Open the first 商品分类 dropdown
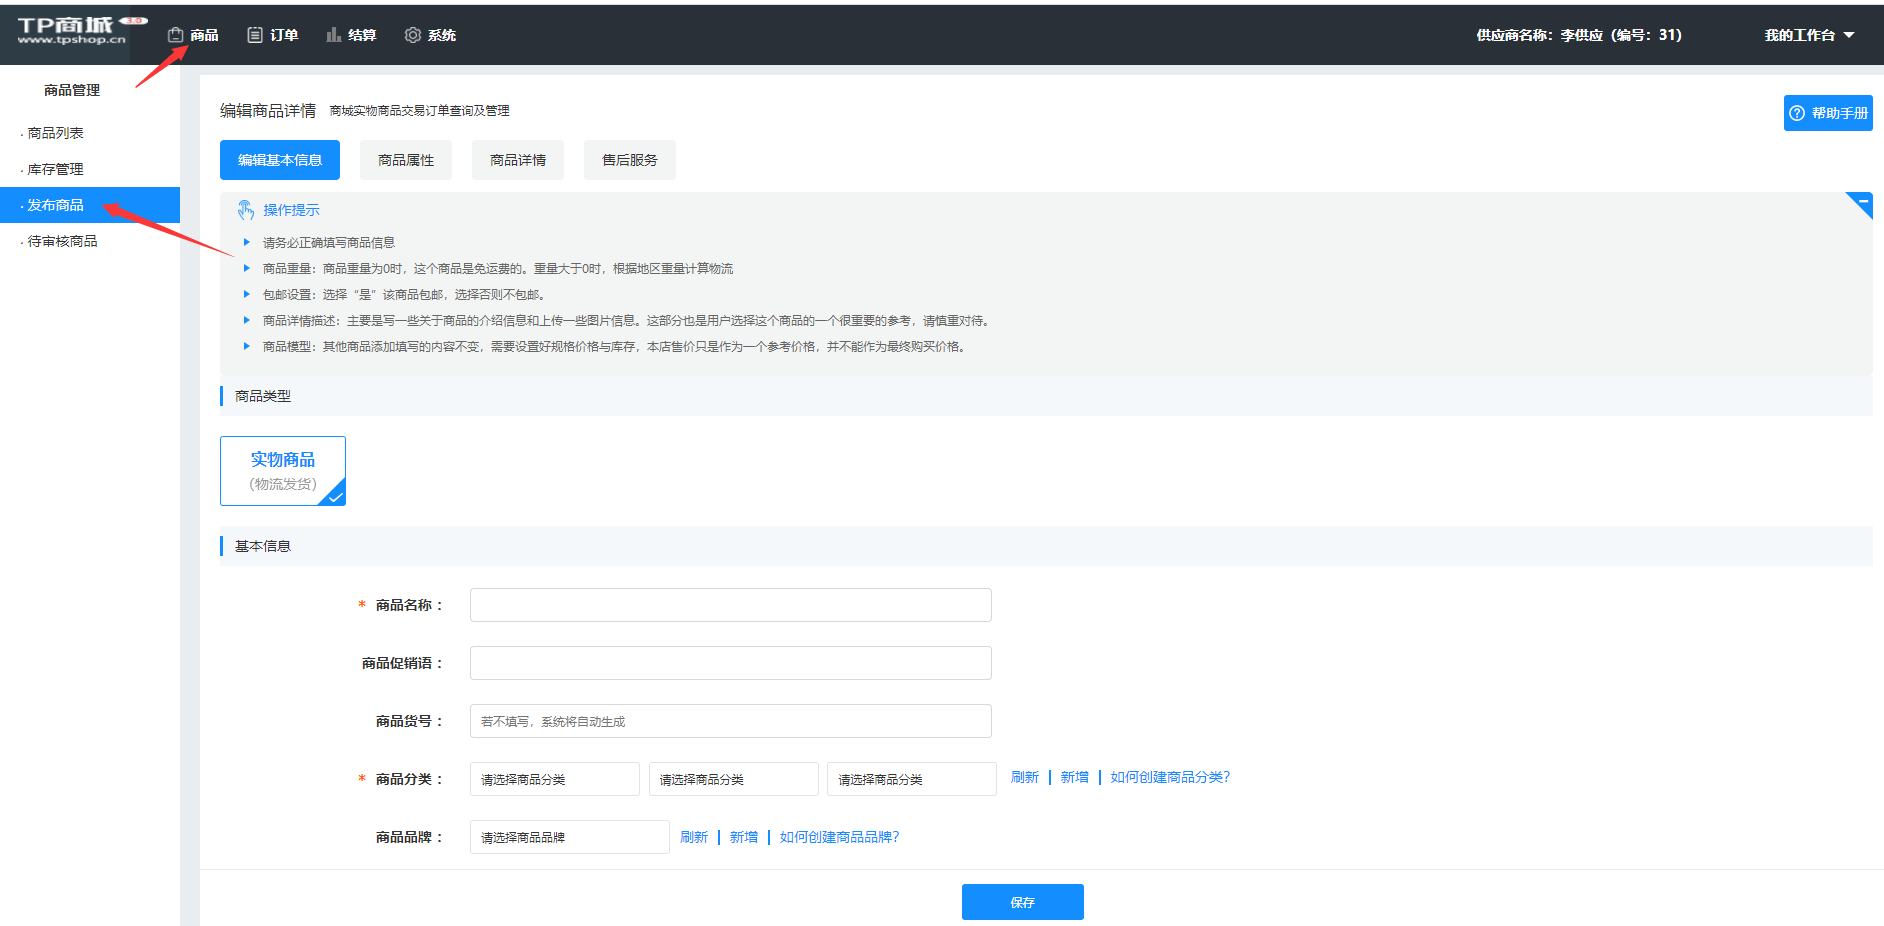The height and width of the screenshot is (926, 1884). 554,779
